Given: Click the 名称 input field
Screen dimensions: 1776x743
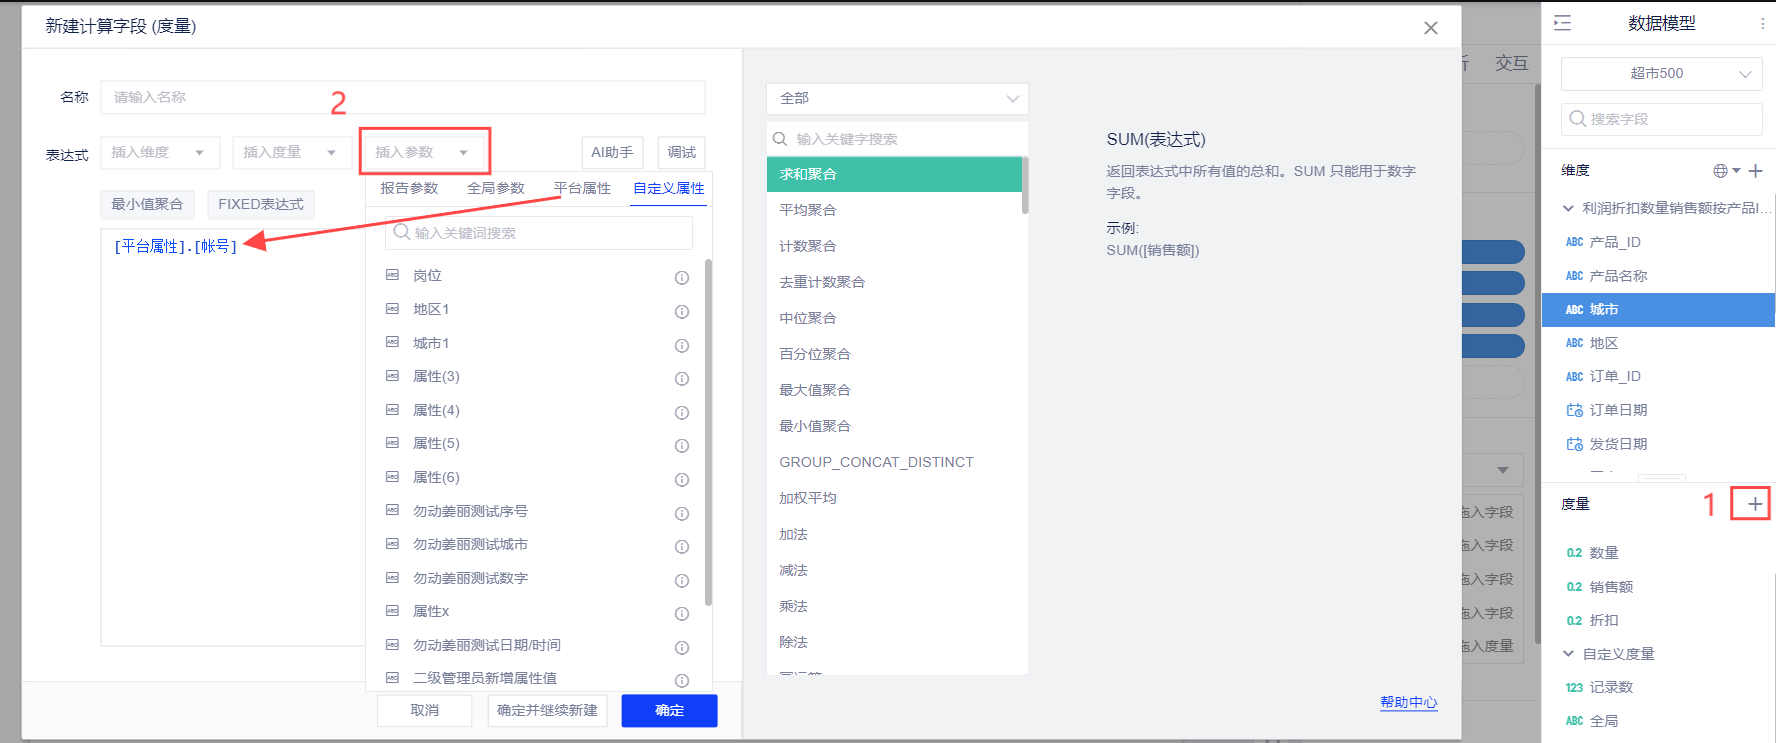Looking at the screenshot, I should coord(402,97).
